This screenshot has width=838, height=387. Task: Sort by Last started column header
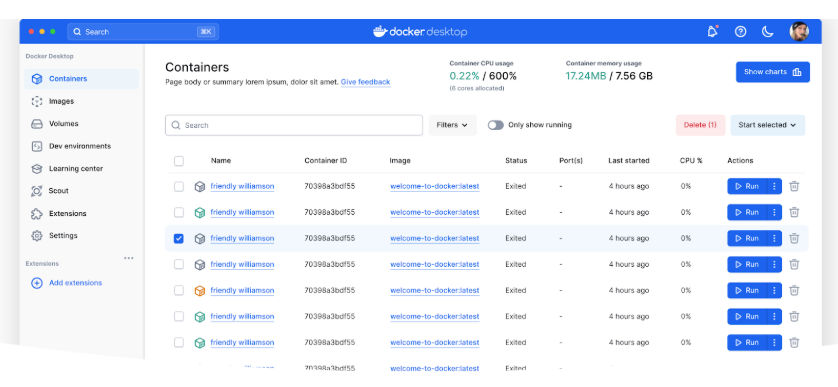pyautogui.click(x=629, y=161)
